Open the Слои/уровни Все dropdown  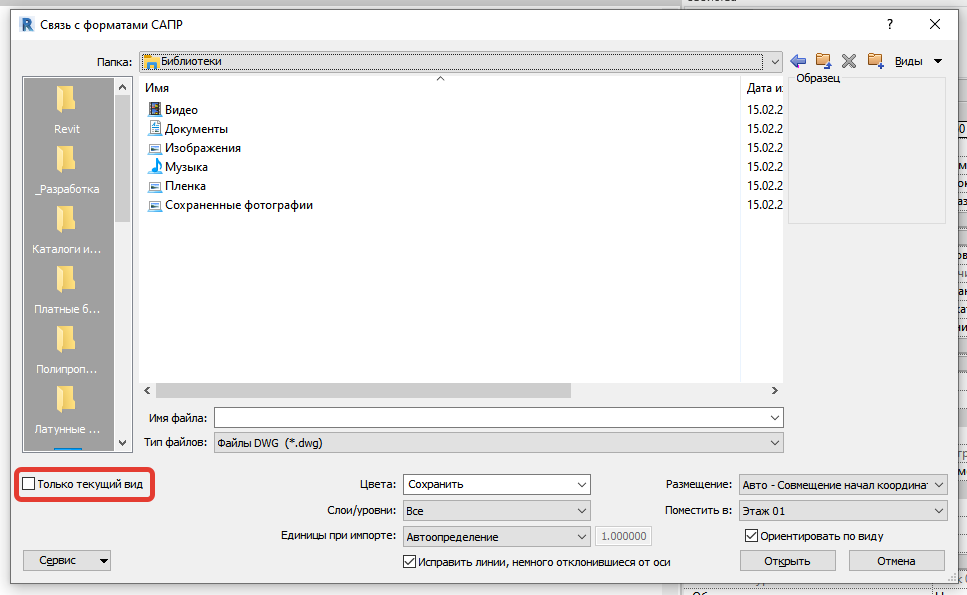click(x=496, y=511)
